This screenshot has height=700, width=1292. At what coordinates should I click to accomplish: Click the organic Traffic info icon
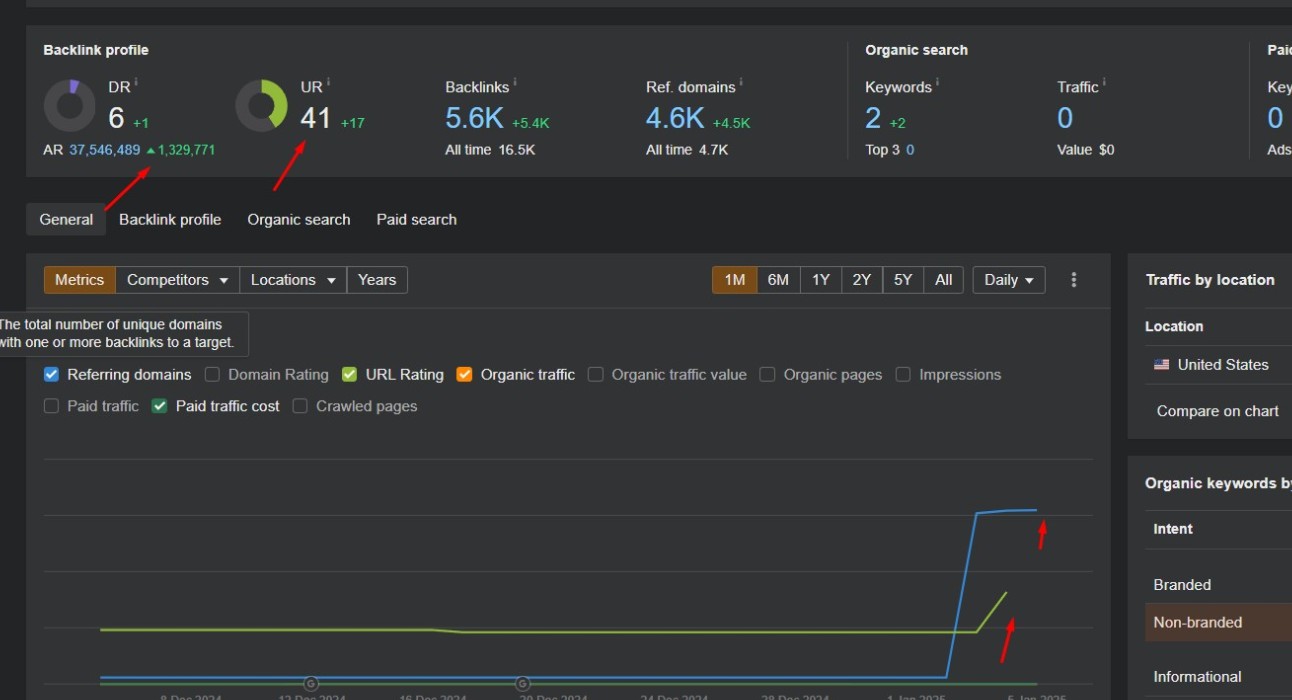[x=1104, y=82]
